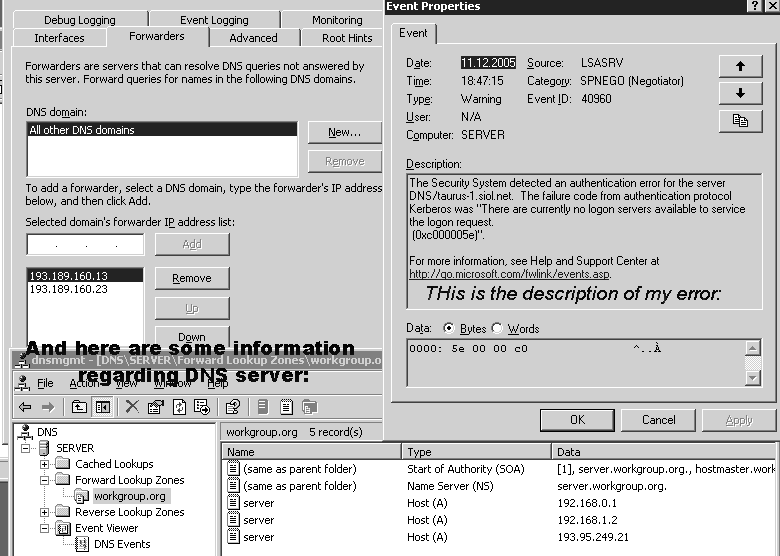
Task: Click OK in Event Properties
Action: click(x=577, y=420)
